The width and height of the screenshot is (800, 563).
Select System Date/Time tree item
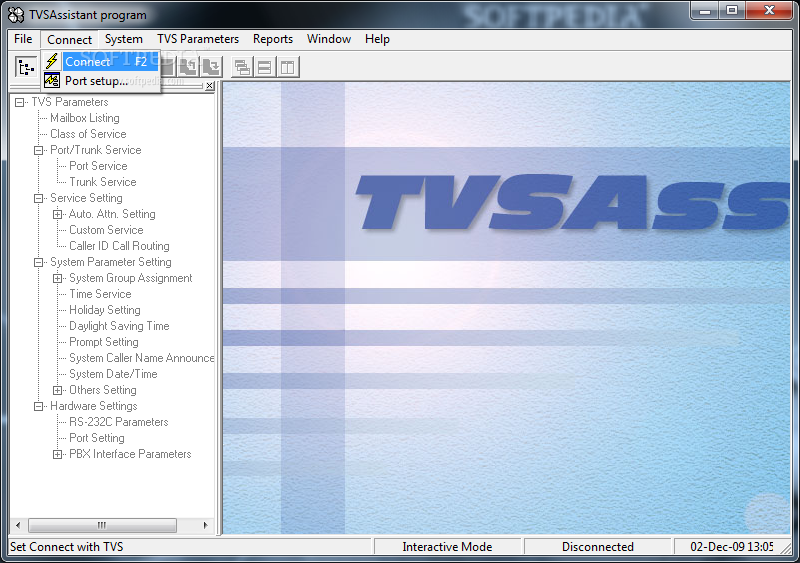[x=113, y=374]
